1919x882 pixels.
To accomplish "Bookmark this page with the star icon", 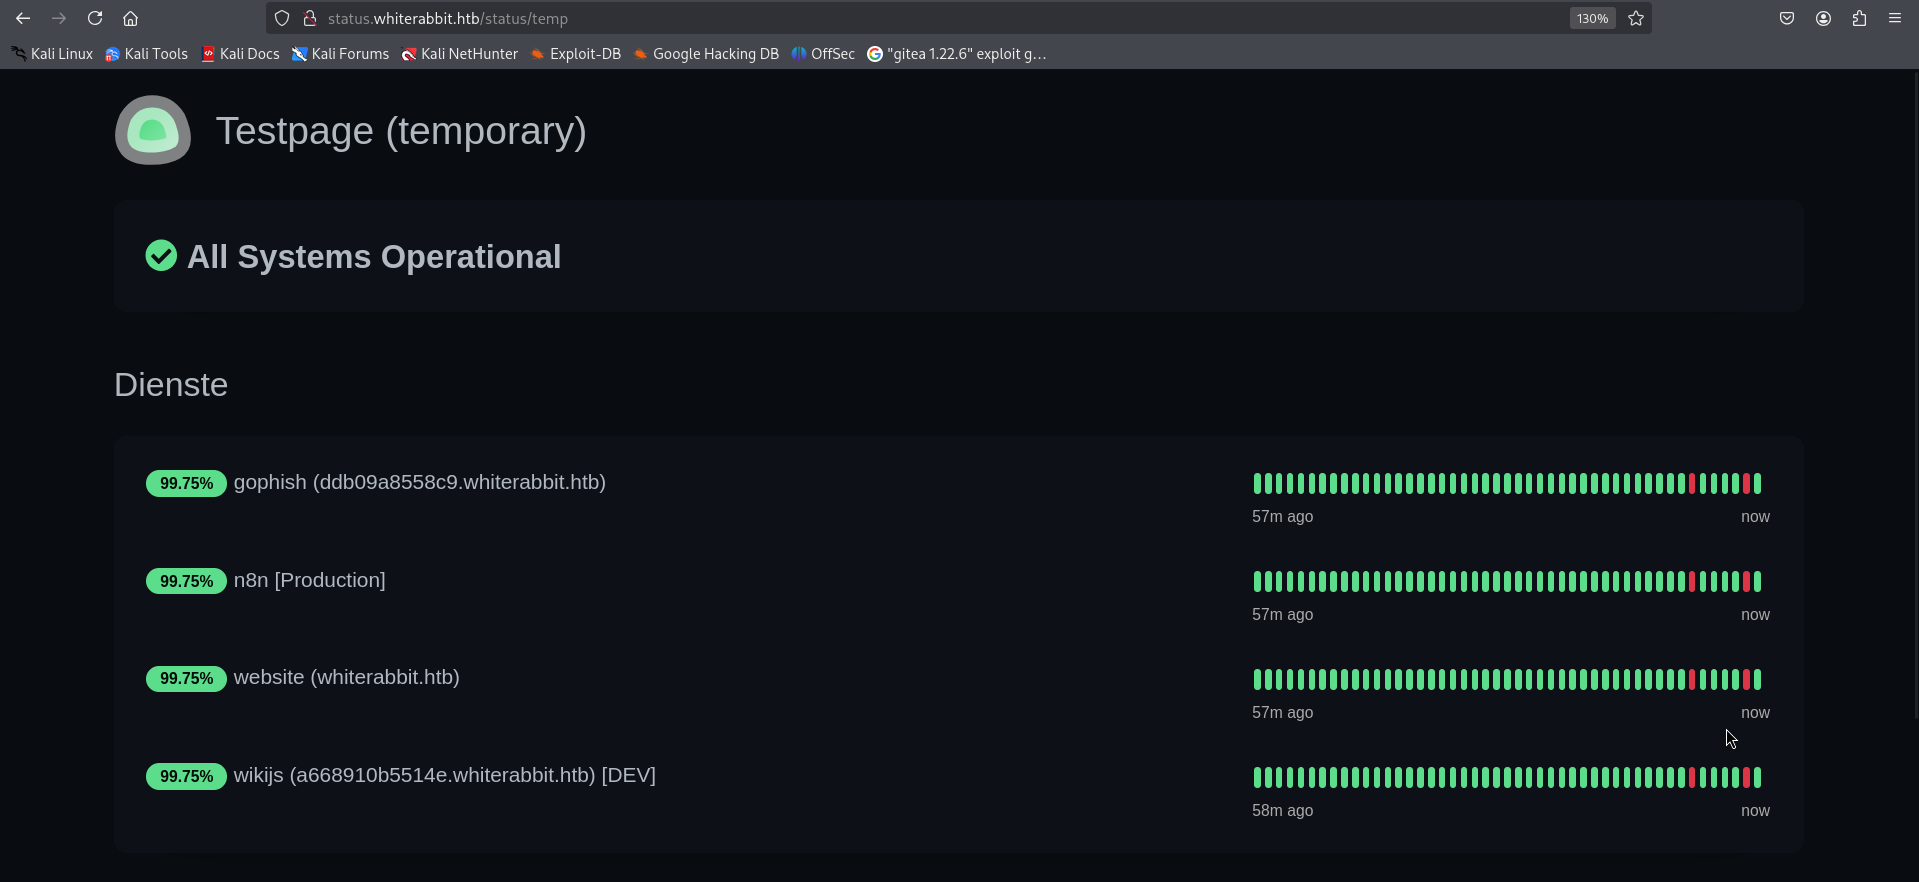I will pos(1636,18).
